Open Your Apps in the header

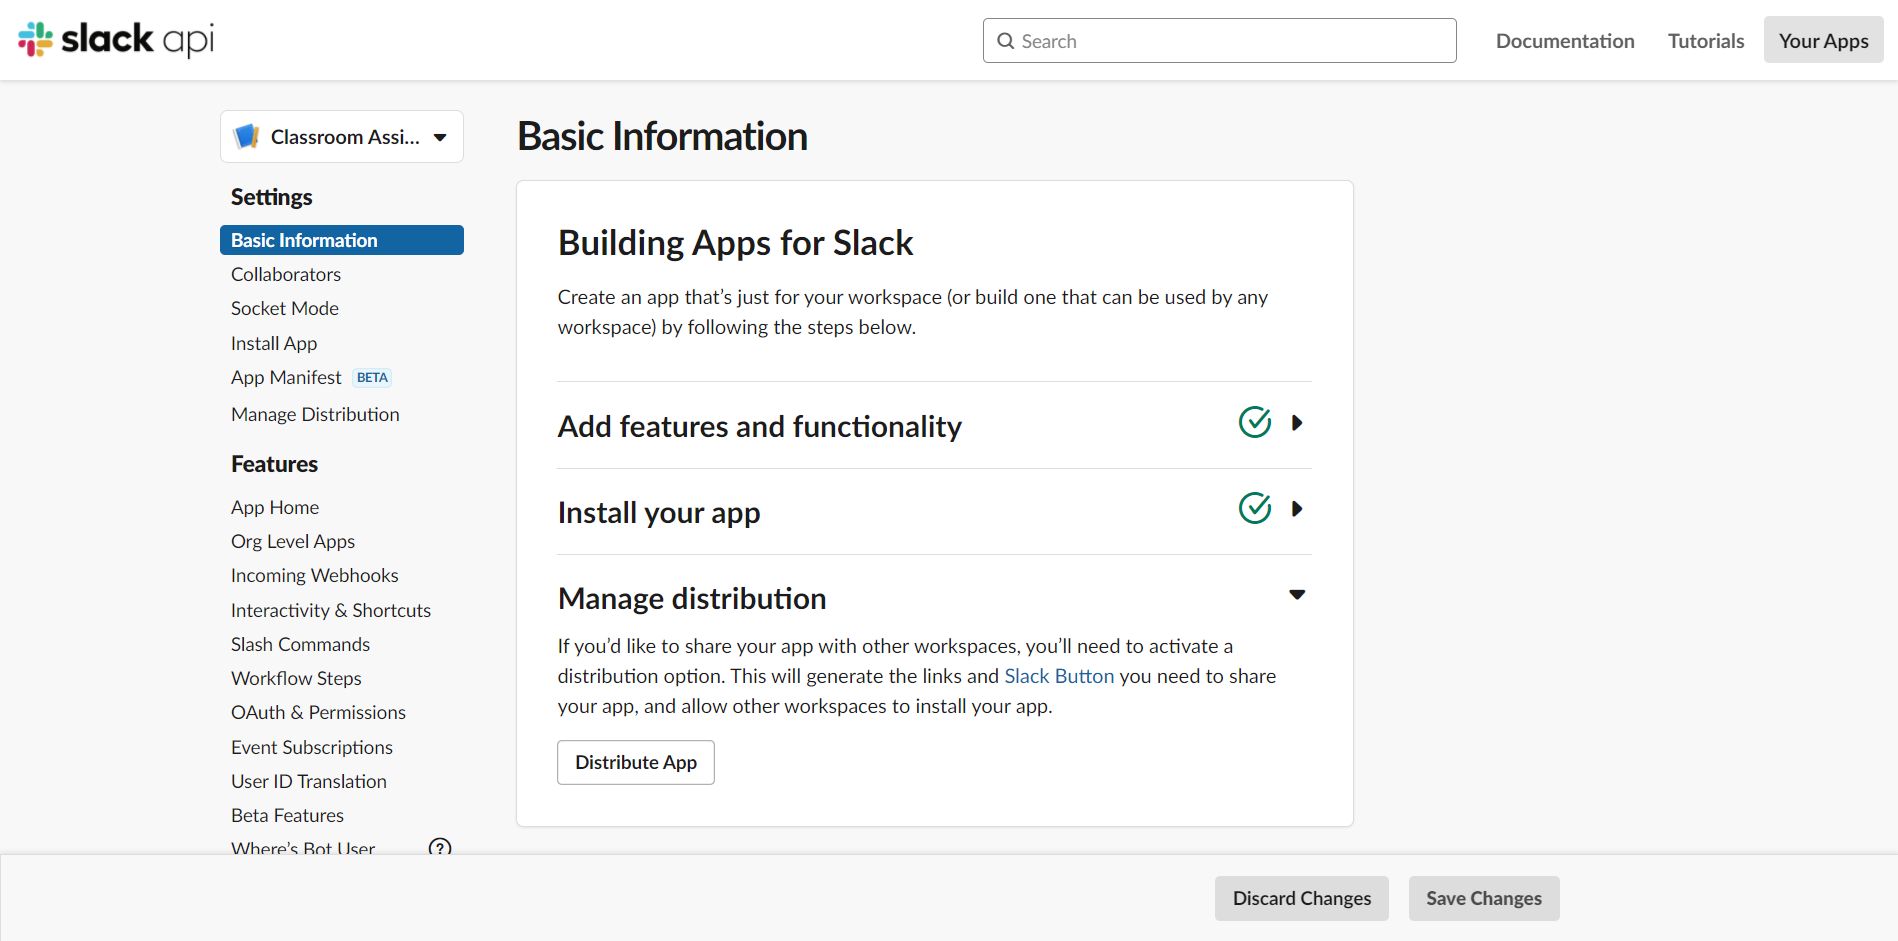click(1823, 41)
